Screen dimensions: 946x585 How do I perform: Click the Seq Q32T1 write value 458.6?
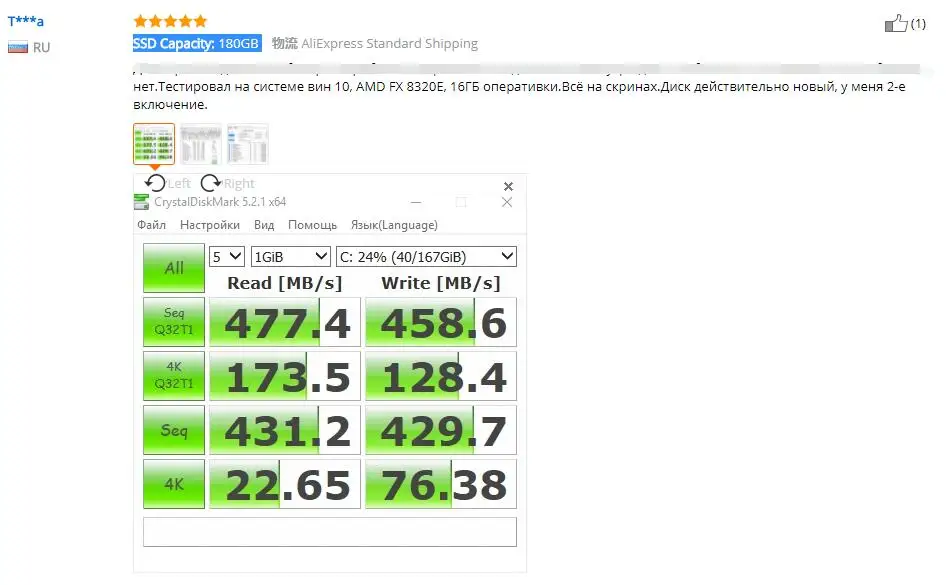(x=441, y=322)
